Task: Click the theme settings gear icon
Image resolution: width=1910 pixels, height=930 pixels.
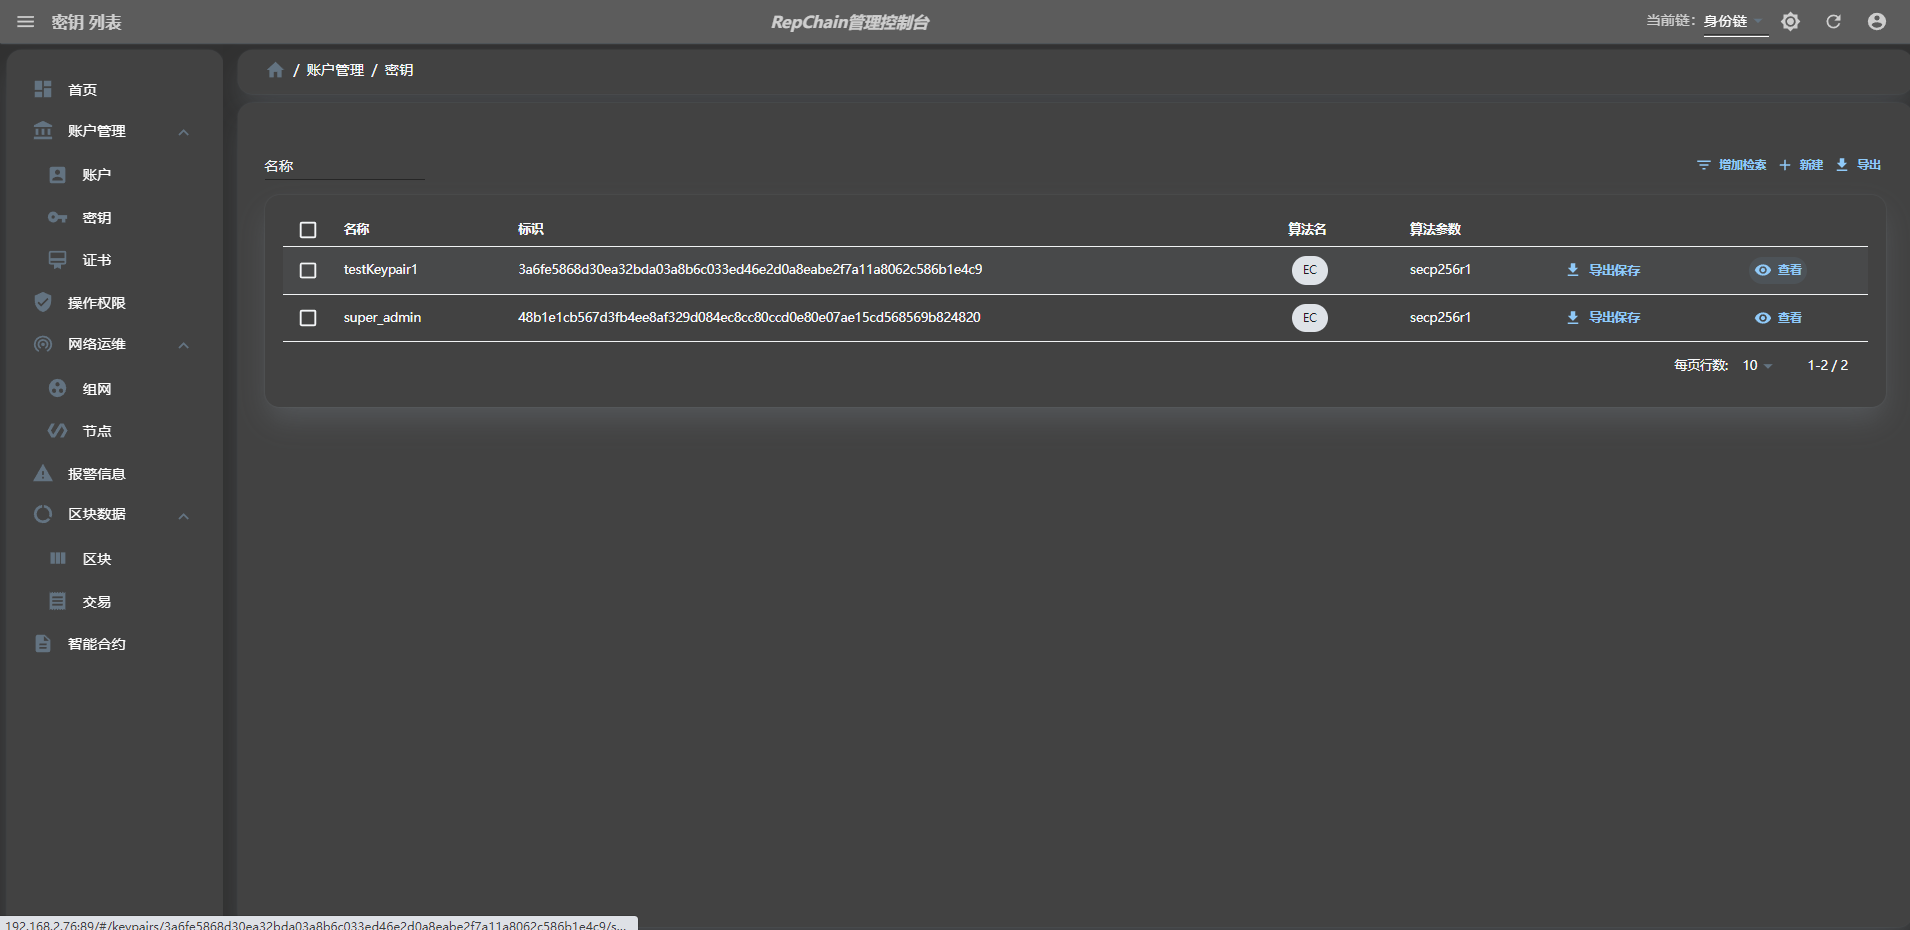Action: click(1790, 22)
